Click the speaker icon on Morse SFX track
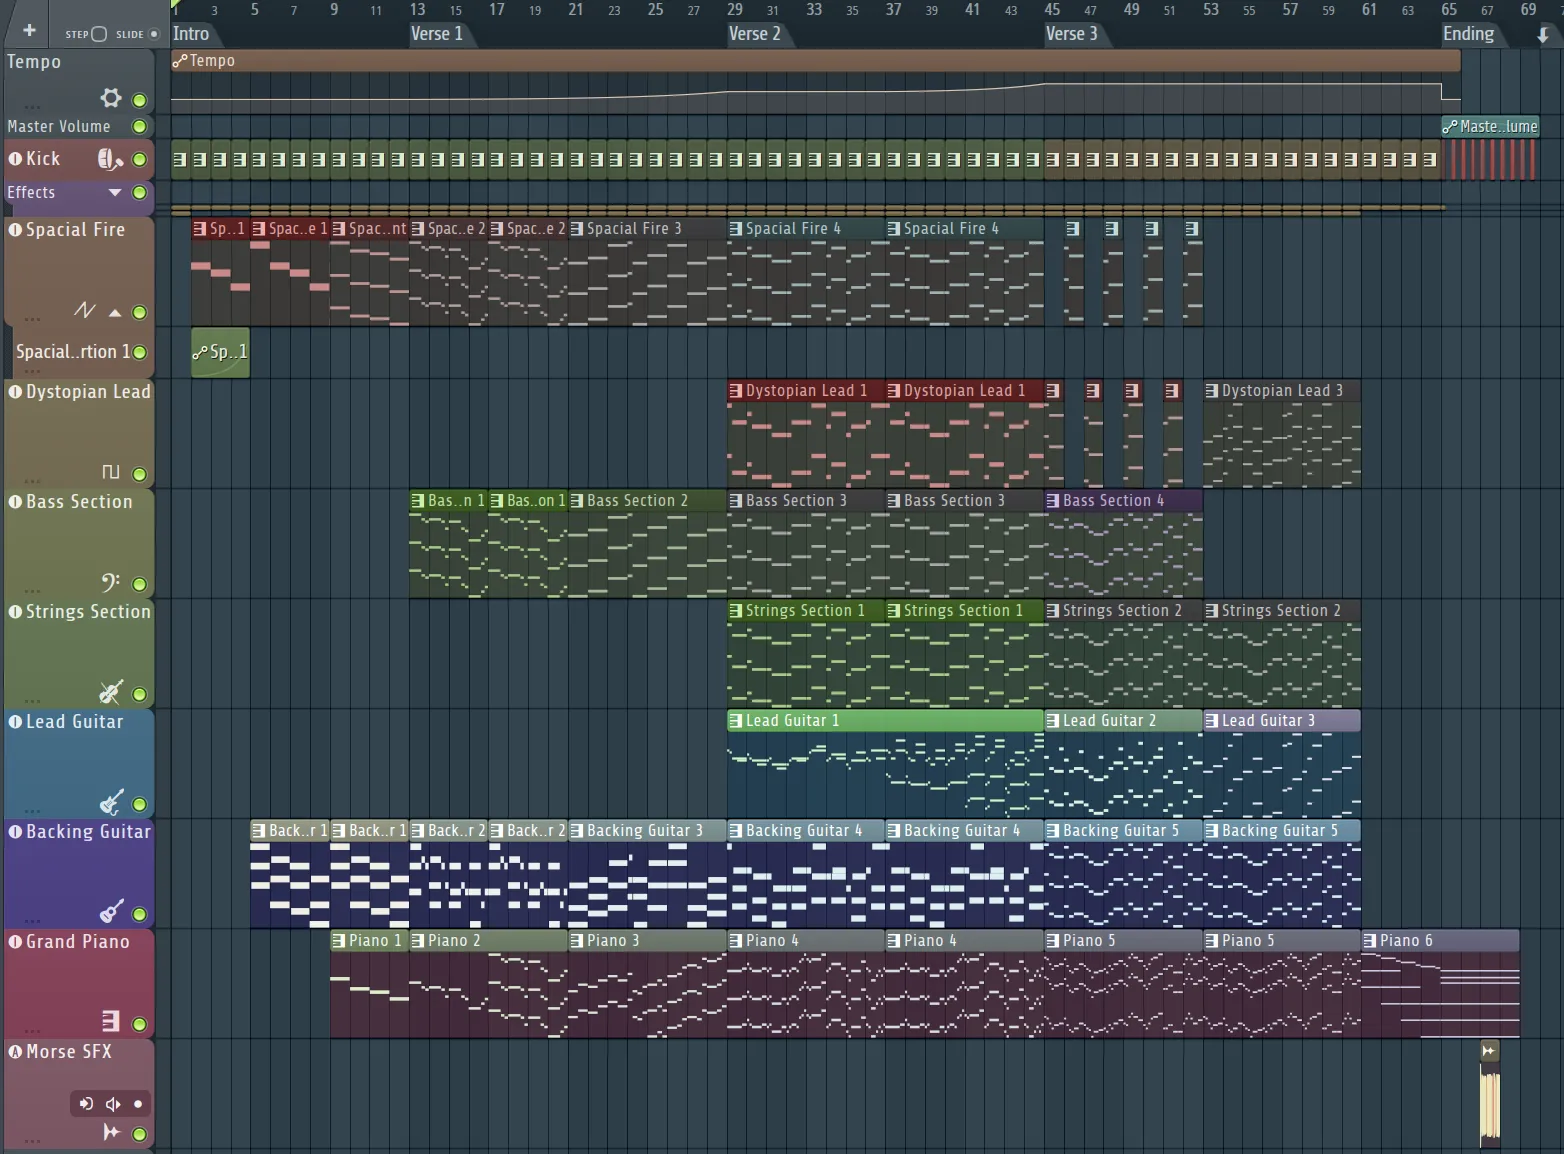The height and width of the screenshot is (1154, 1564). click(x=113, y=1104)
